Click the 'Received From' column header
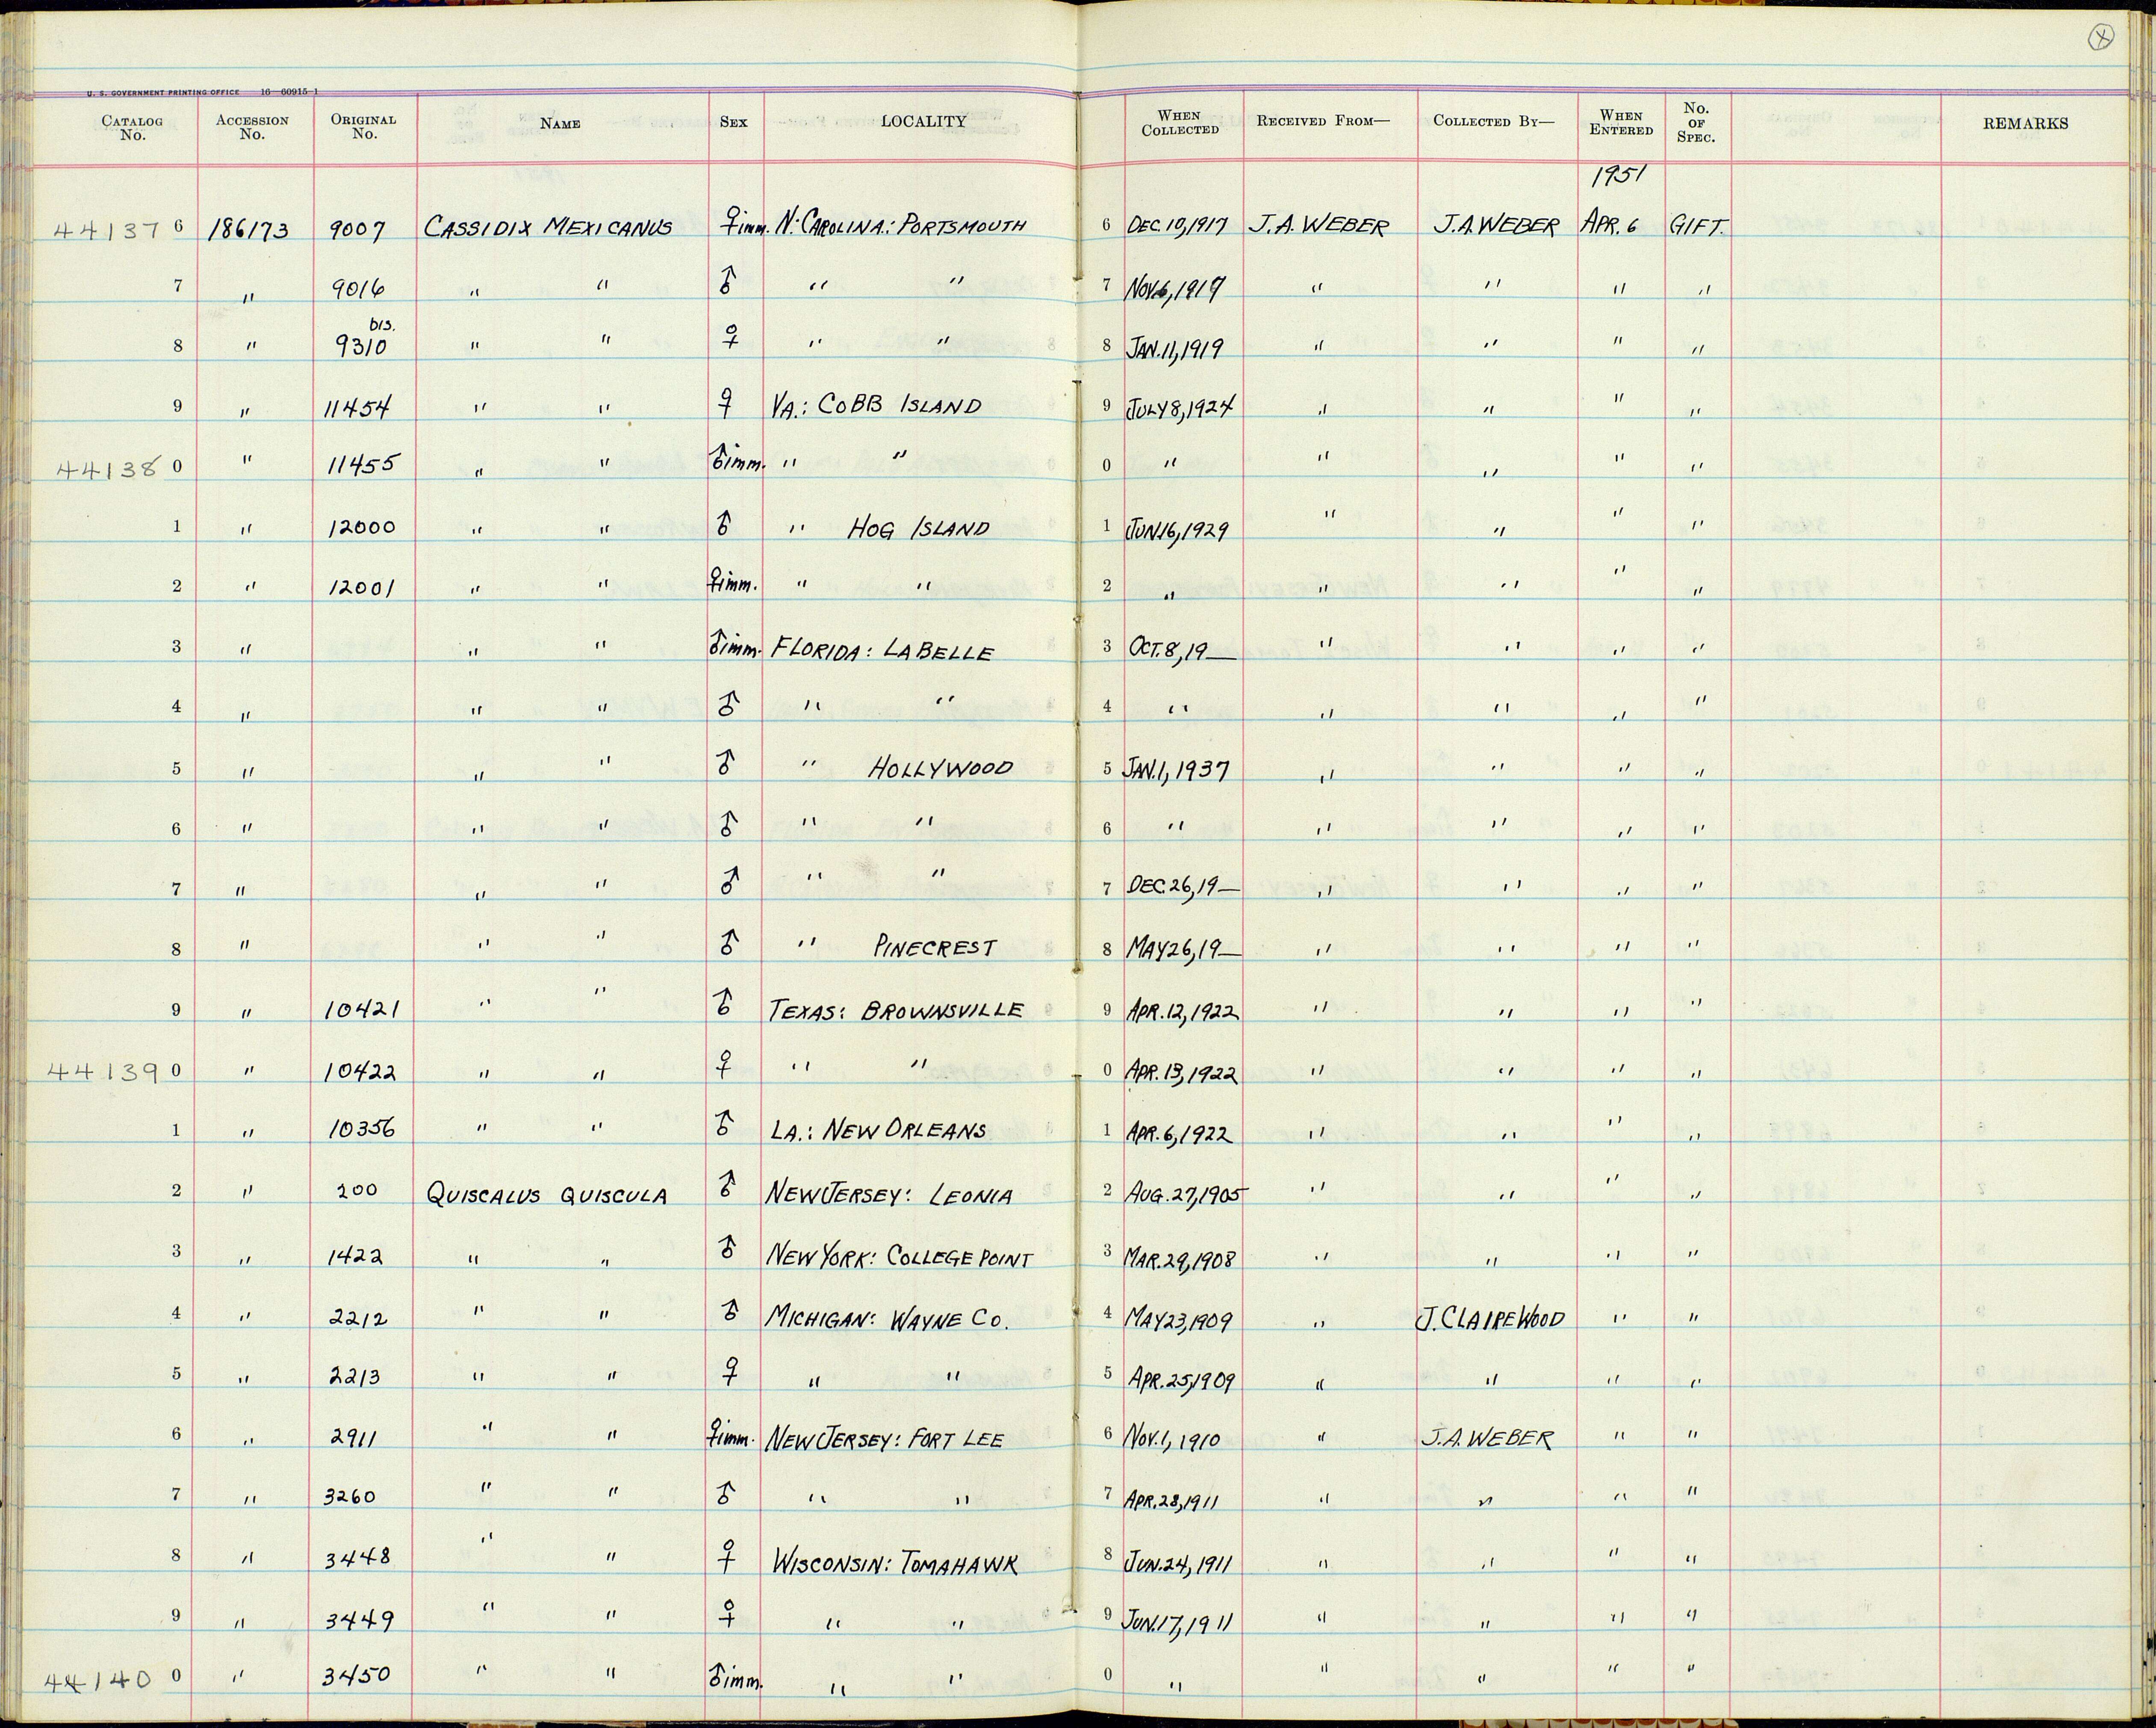Screen dimensions: 2156x1728 pos(1323,121)
